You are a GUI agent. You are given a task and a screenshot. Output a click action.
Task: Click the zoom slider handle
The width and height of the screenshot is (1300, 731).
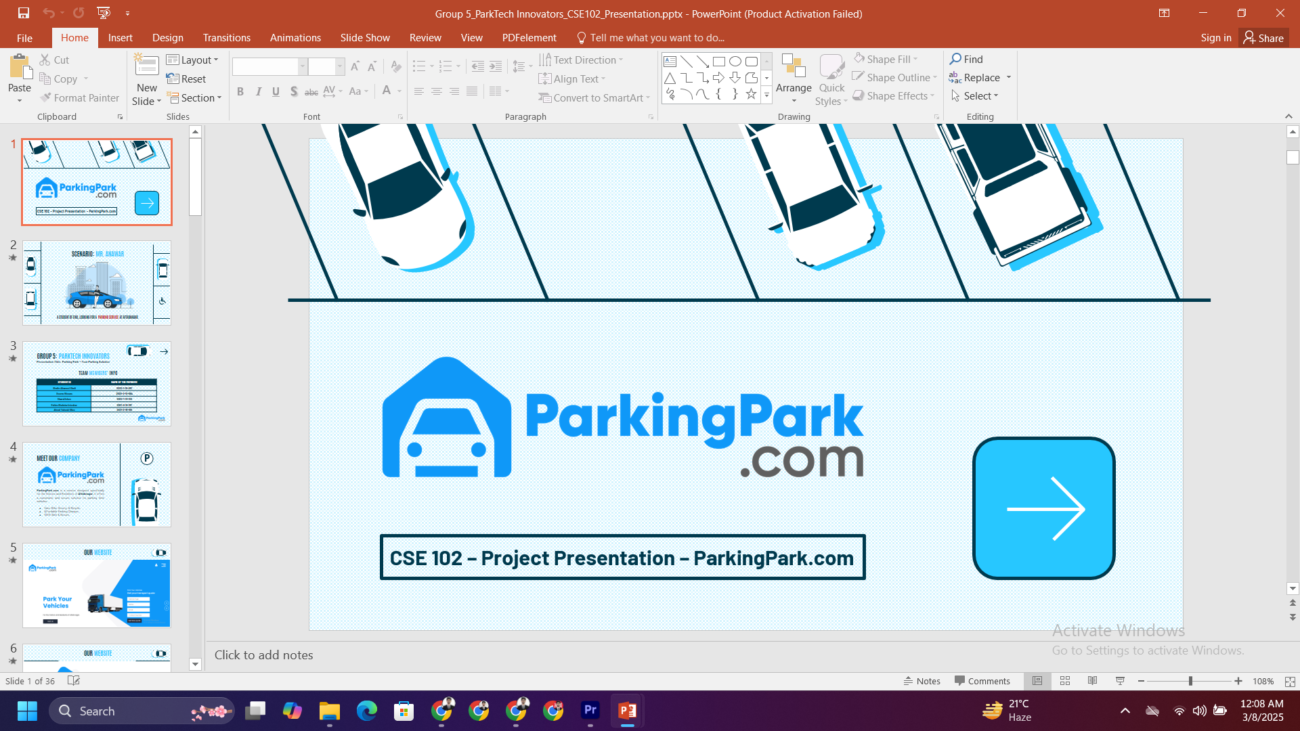point(1190,681)
